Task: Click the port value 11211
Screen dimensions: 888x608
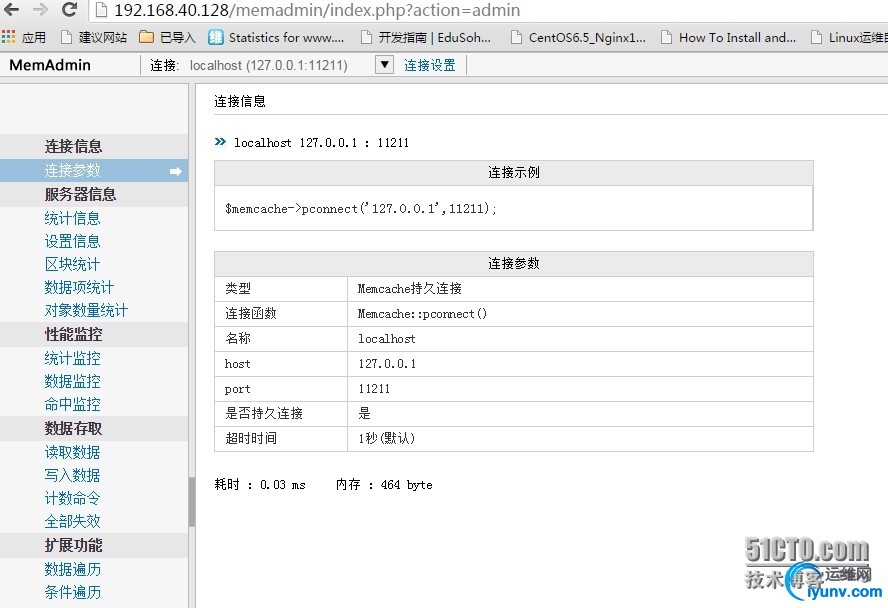Action: point(374,388)
